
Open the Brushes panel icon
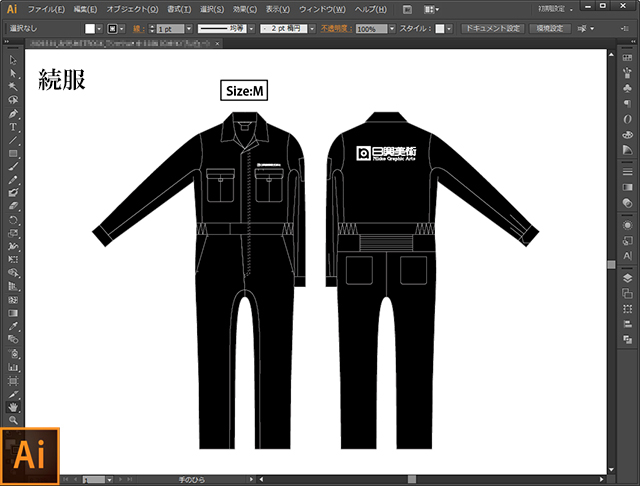627,73
